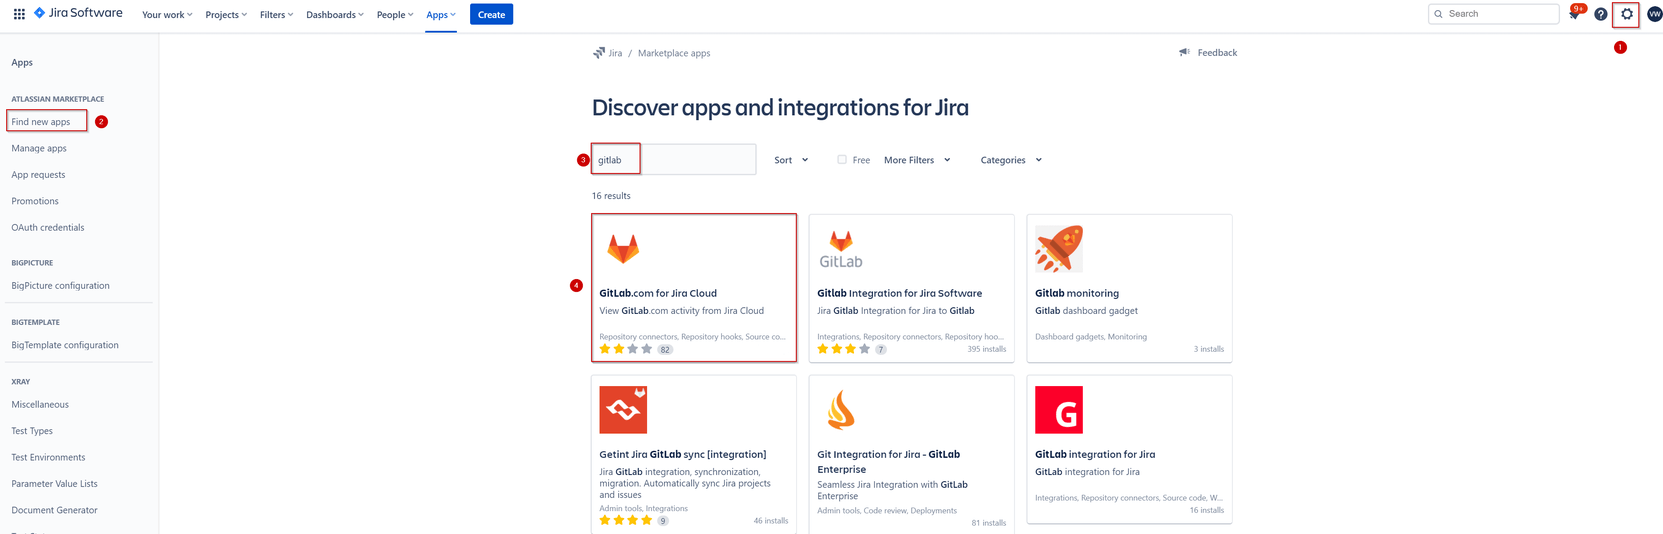The height and width of the screenshot is (534, 1663).
Task: Expand the Categories dropdown
Action: pos(1011,160)
